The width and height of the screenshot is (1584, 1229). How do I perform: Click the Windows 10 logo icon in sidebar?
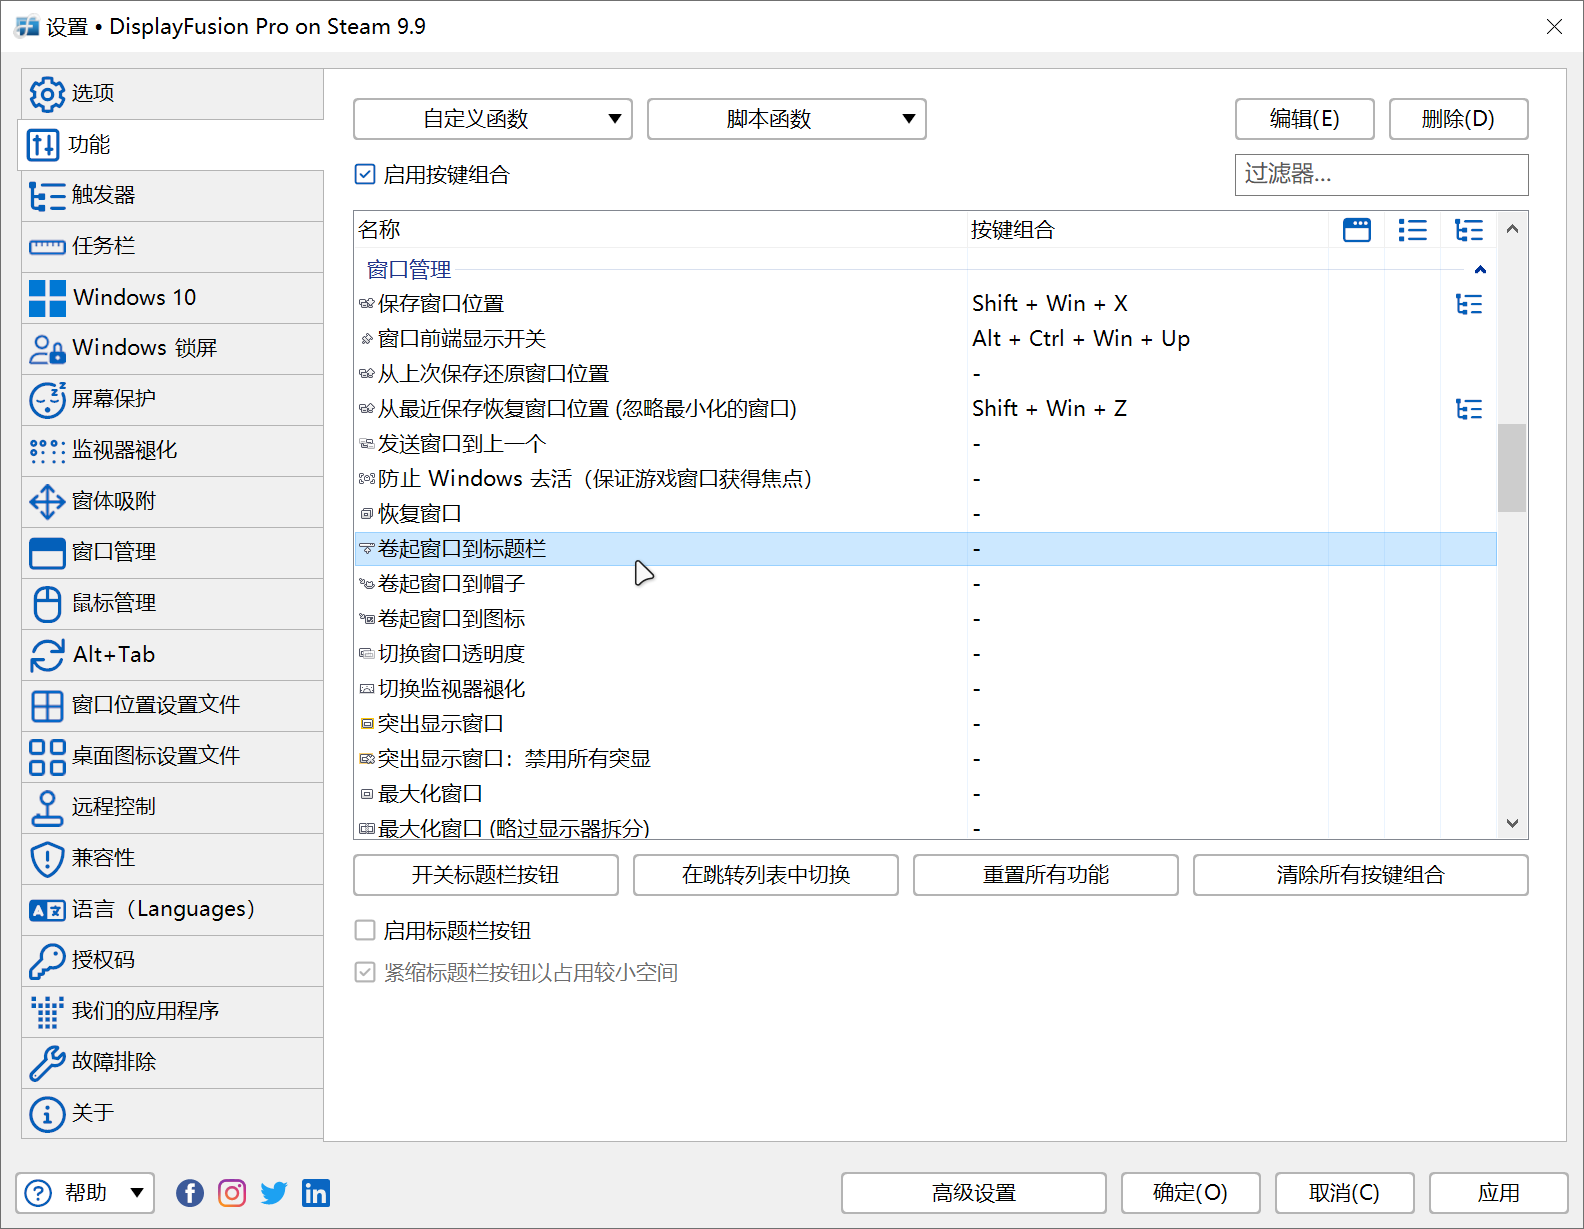(x=47, y=298)
